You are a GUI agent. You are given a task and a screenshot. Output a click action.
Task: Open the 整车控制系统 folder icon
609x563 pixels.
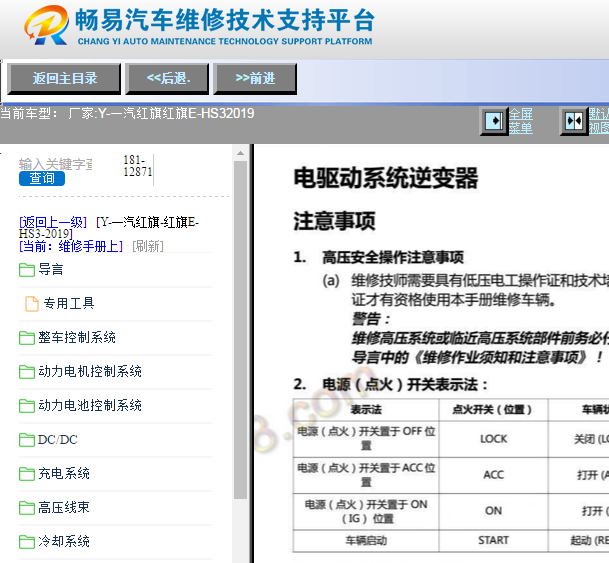coord(27,338)
